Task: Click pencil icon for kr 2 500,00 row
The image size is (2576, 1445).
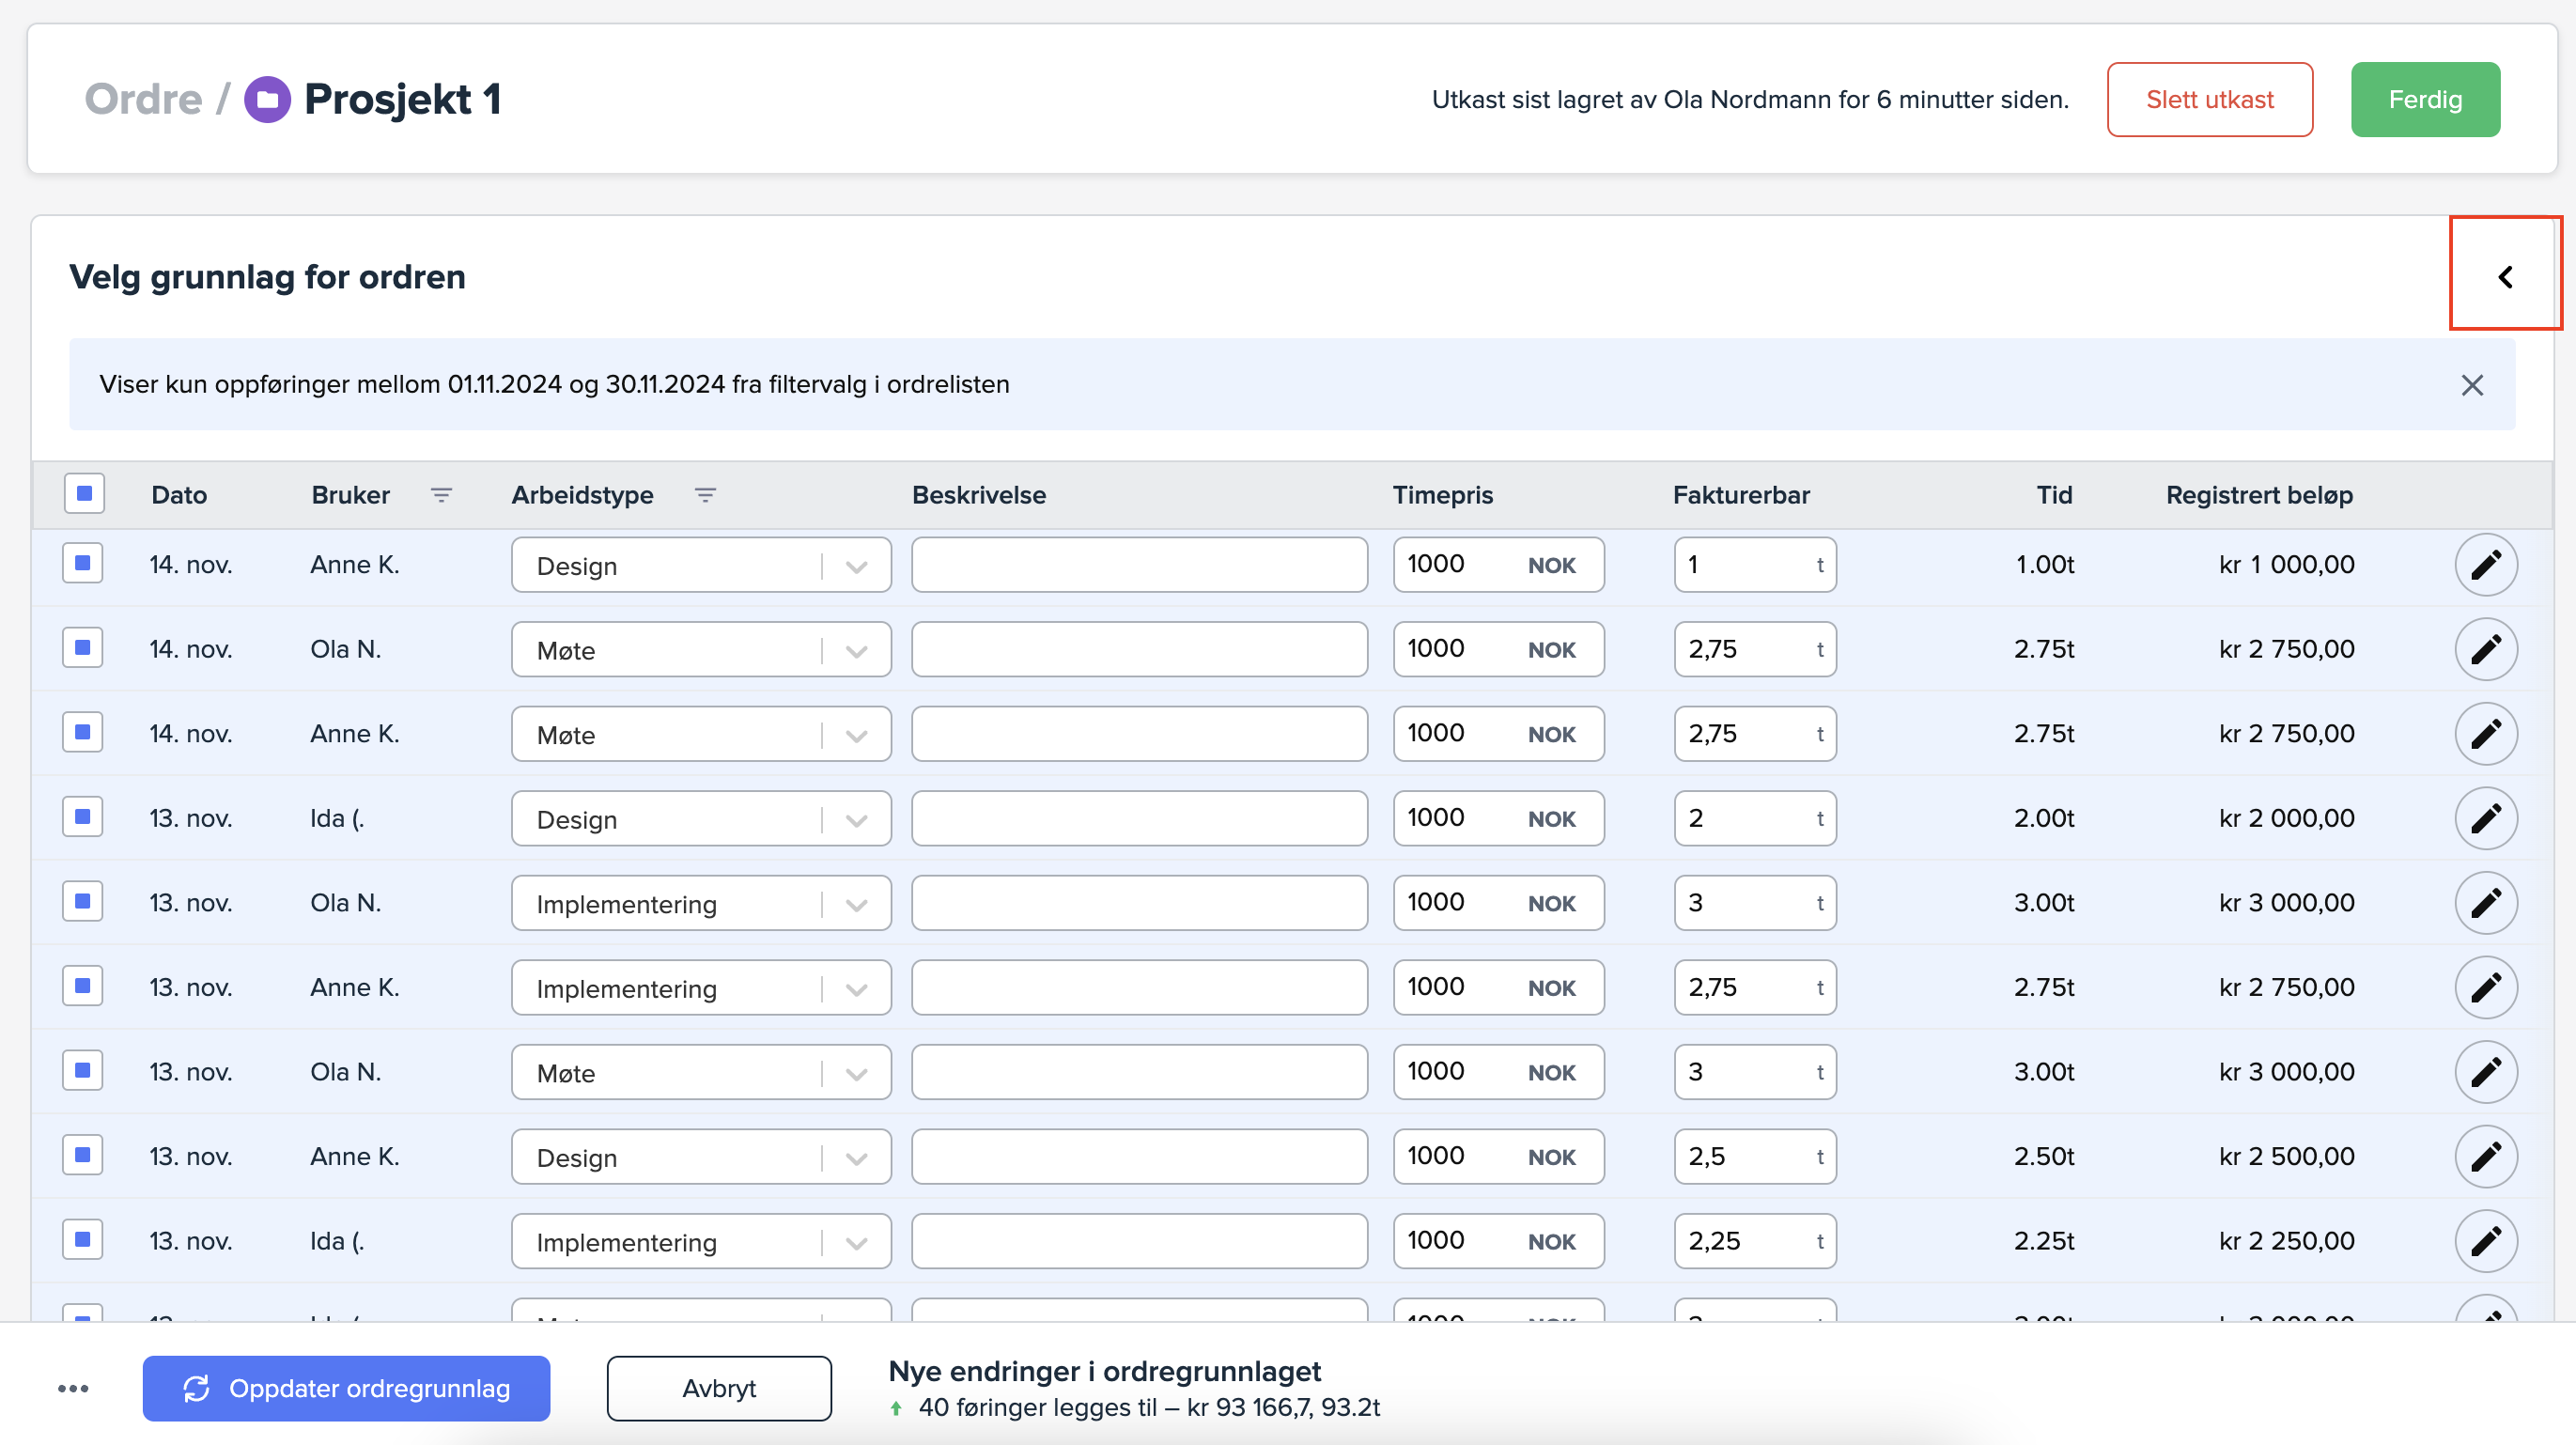Action: (x=2485, y=1157)
